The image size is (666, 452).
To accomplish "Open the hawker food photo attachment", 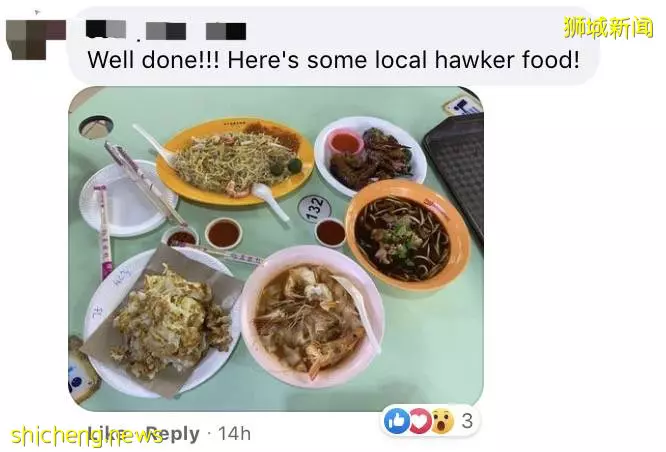I will pos(276,249).
